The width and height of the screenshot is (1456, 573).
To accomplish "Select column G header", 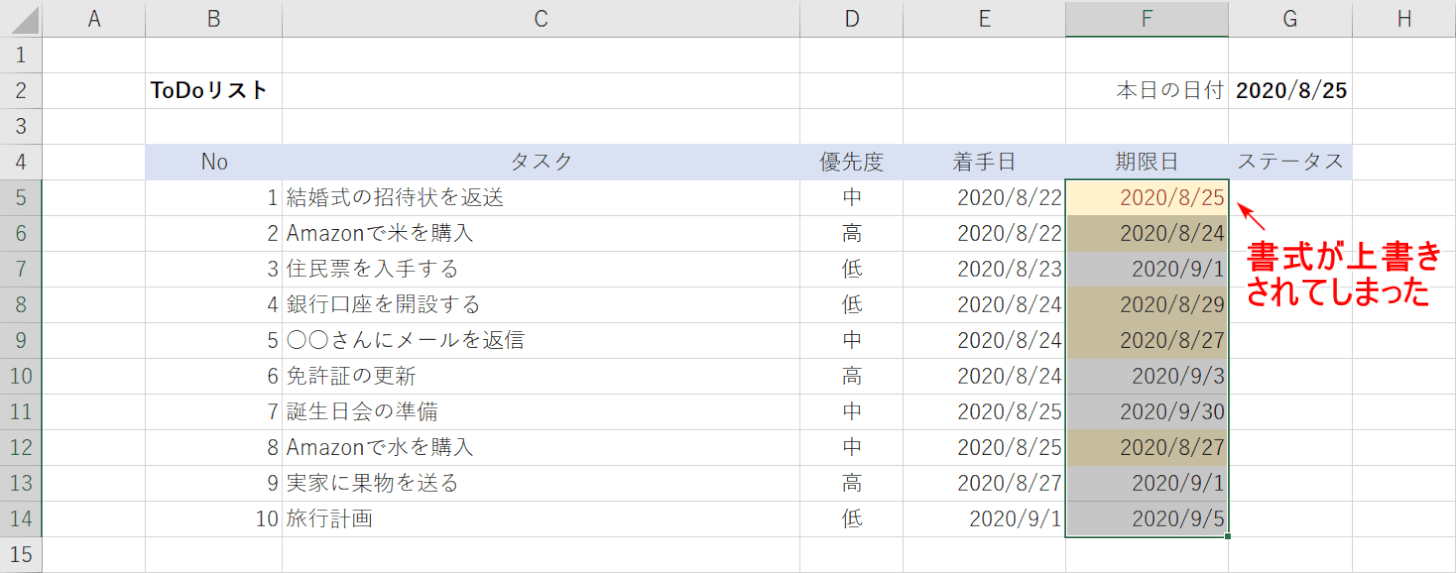I will pos(1291,18).
